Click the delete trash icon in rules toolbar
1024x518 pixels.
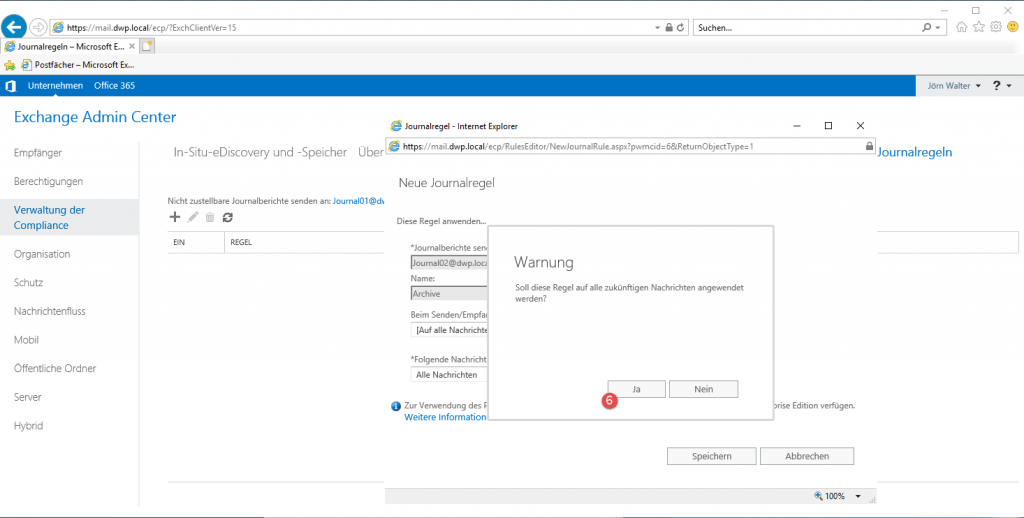tap(210, 217)
